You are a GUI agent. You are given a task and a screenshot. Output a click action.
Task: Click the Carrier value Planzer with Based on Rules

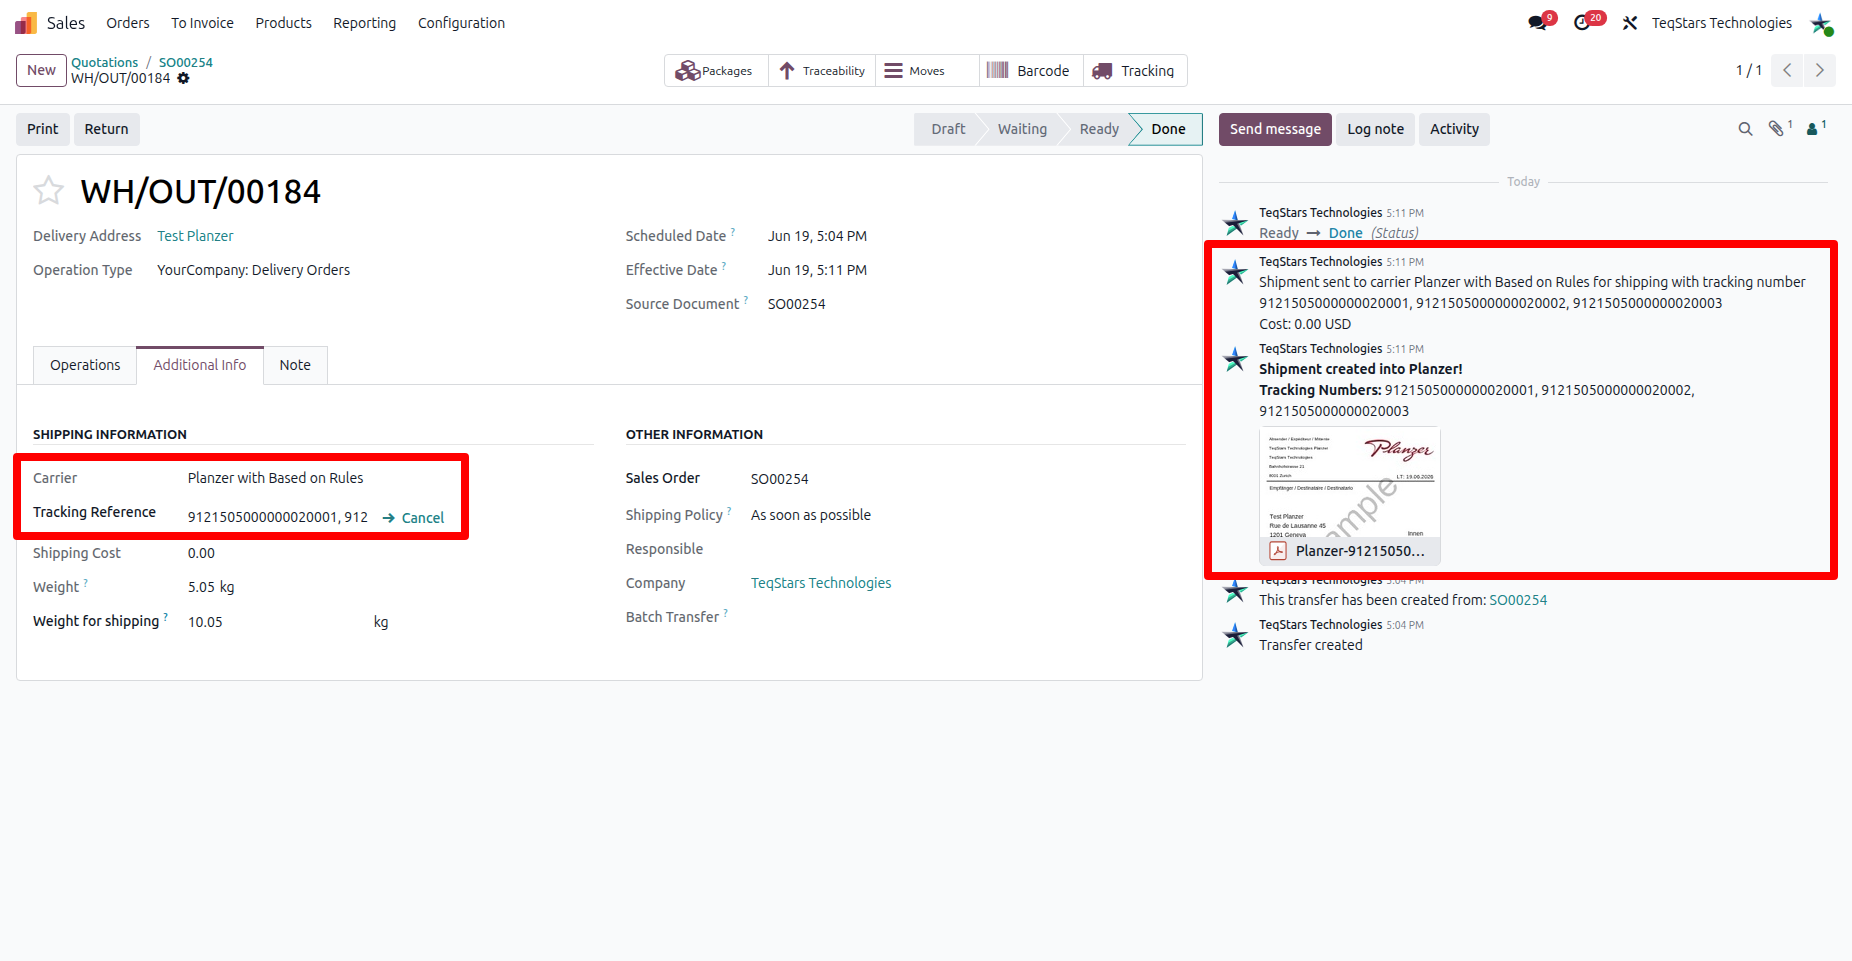click(276, 478)
